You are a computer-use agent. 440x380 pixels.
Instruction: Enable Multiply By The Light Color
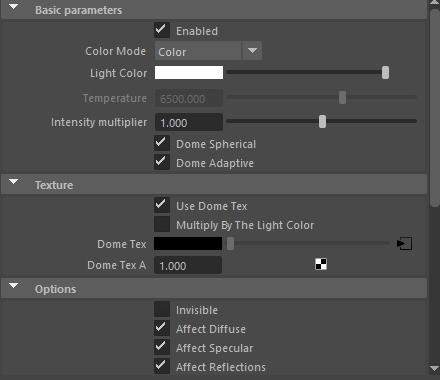coord(162,224)
